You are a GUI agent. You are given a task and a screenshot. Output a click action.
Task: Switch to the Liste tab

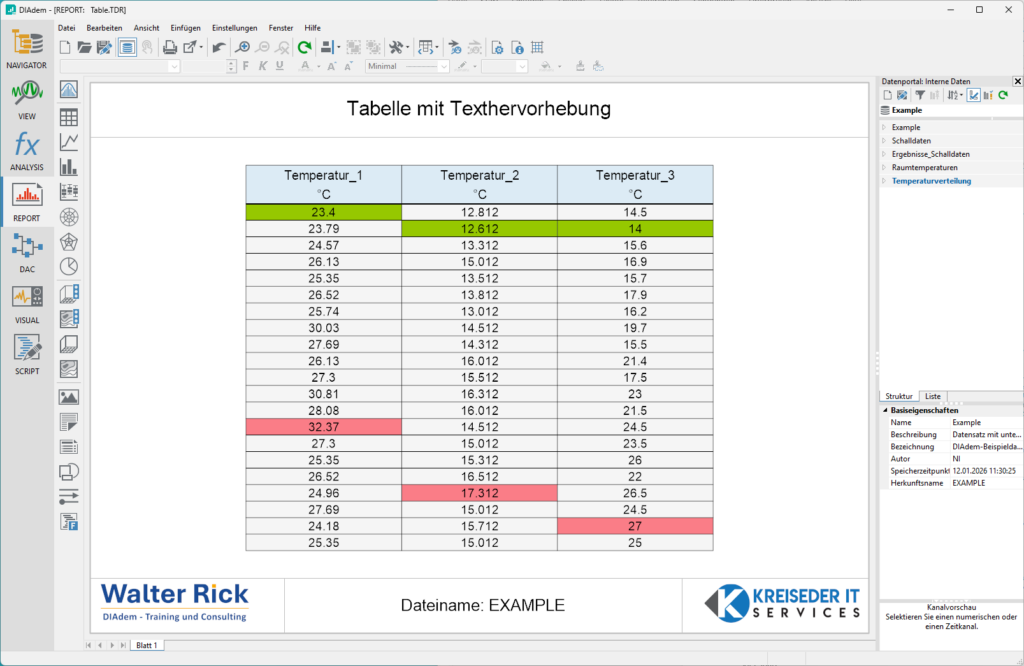(x=932, y=397)
